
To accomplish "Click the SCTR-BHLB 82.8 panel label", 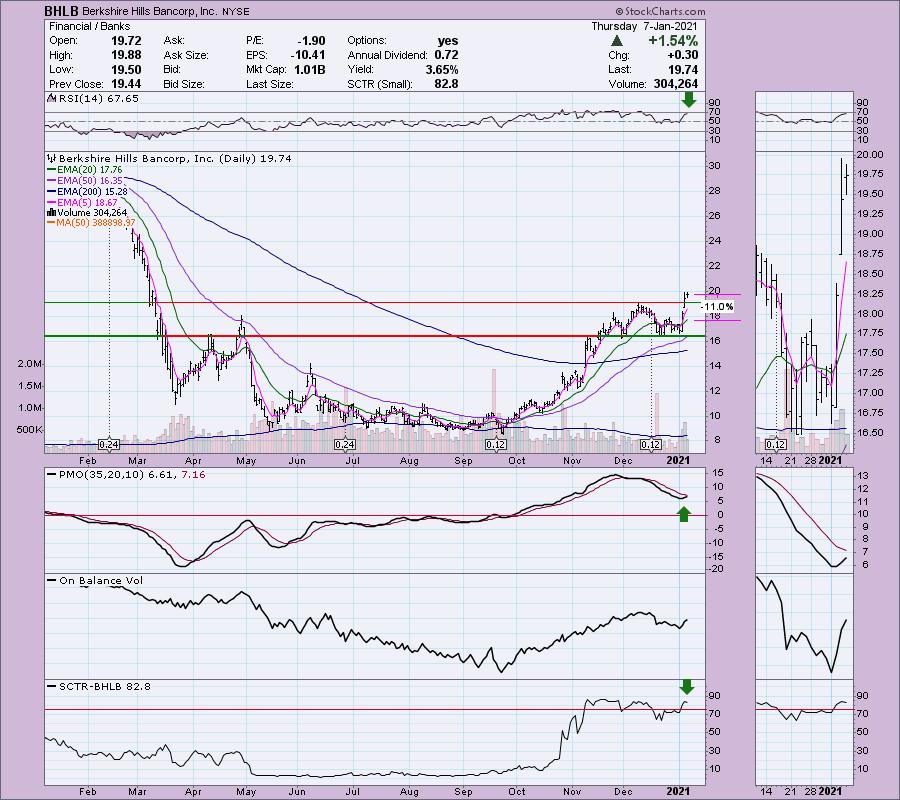I will point(104,686).
